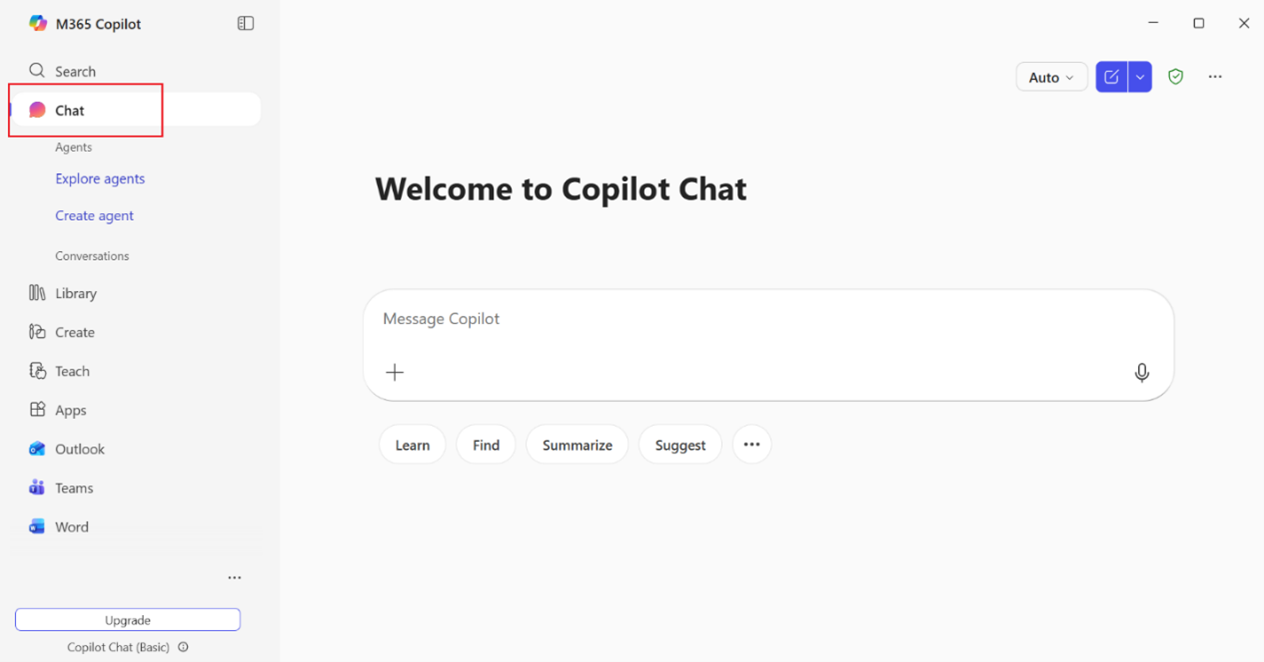Open Teams from the sidebar

point(37,488)
